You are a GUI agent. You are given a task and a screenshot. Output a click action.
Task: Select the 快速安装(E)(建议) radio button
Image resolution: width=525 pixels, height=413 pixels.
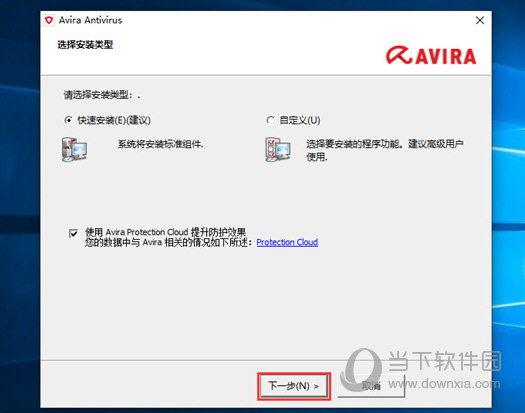(x=68, y=120)
